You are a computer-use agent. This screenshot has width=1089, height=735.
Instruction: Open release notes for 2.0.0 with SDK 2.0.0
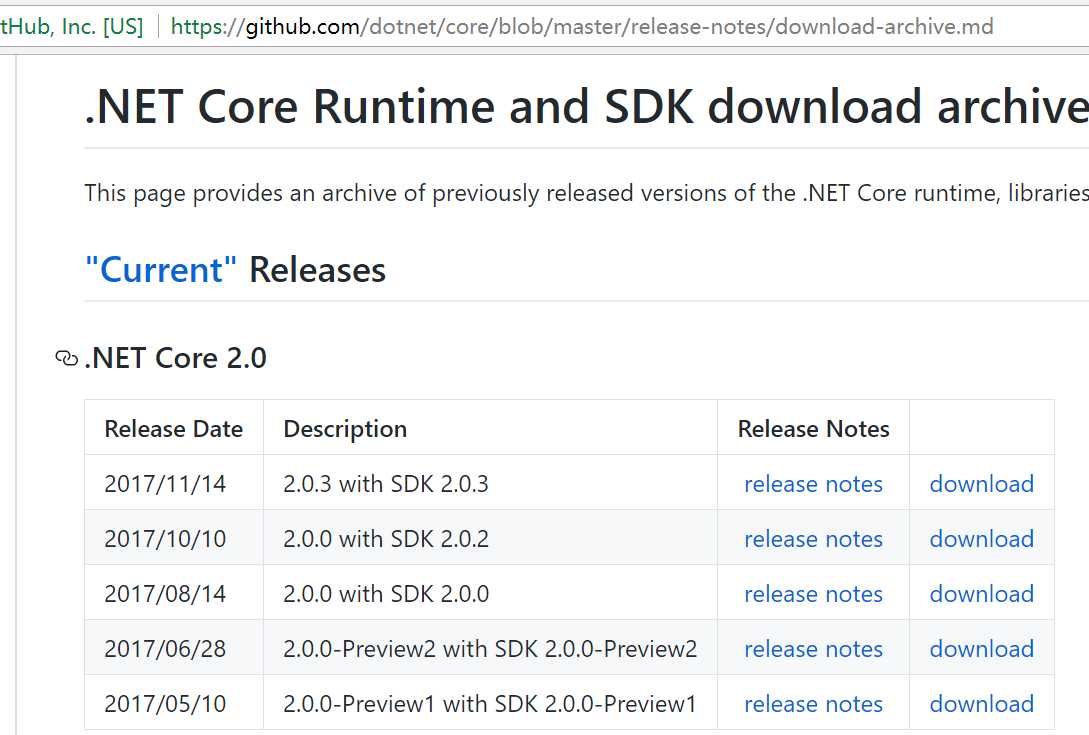(x=813, y=594)
